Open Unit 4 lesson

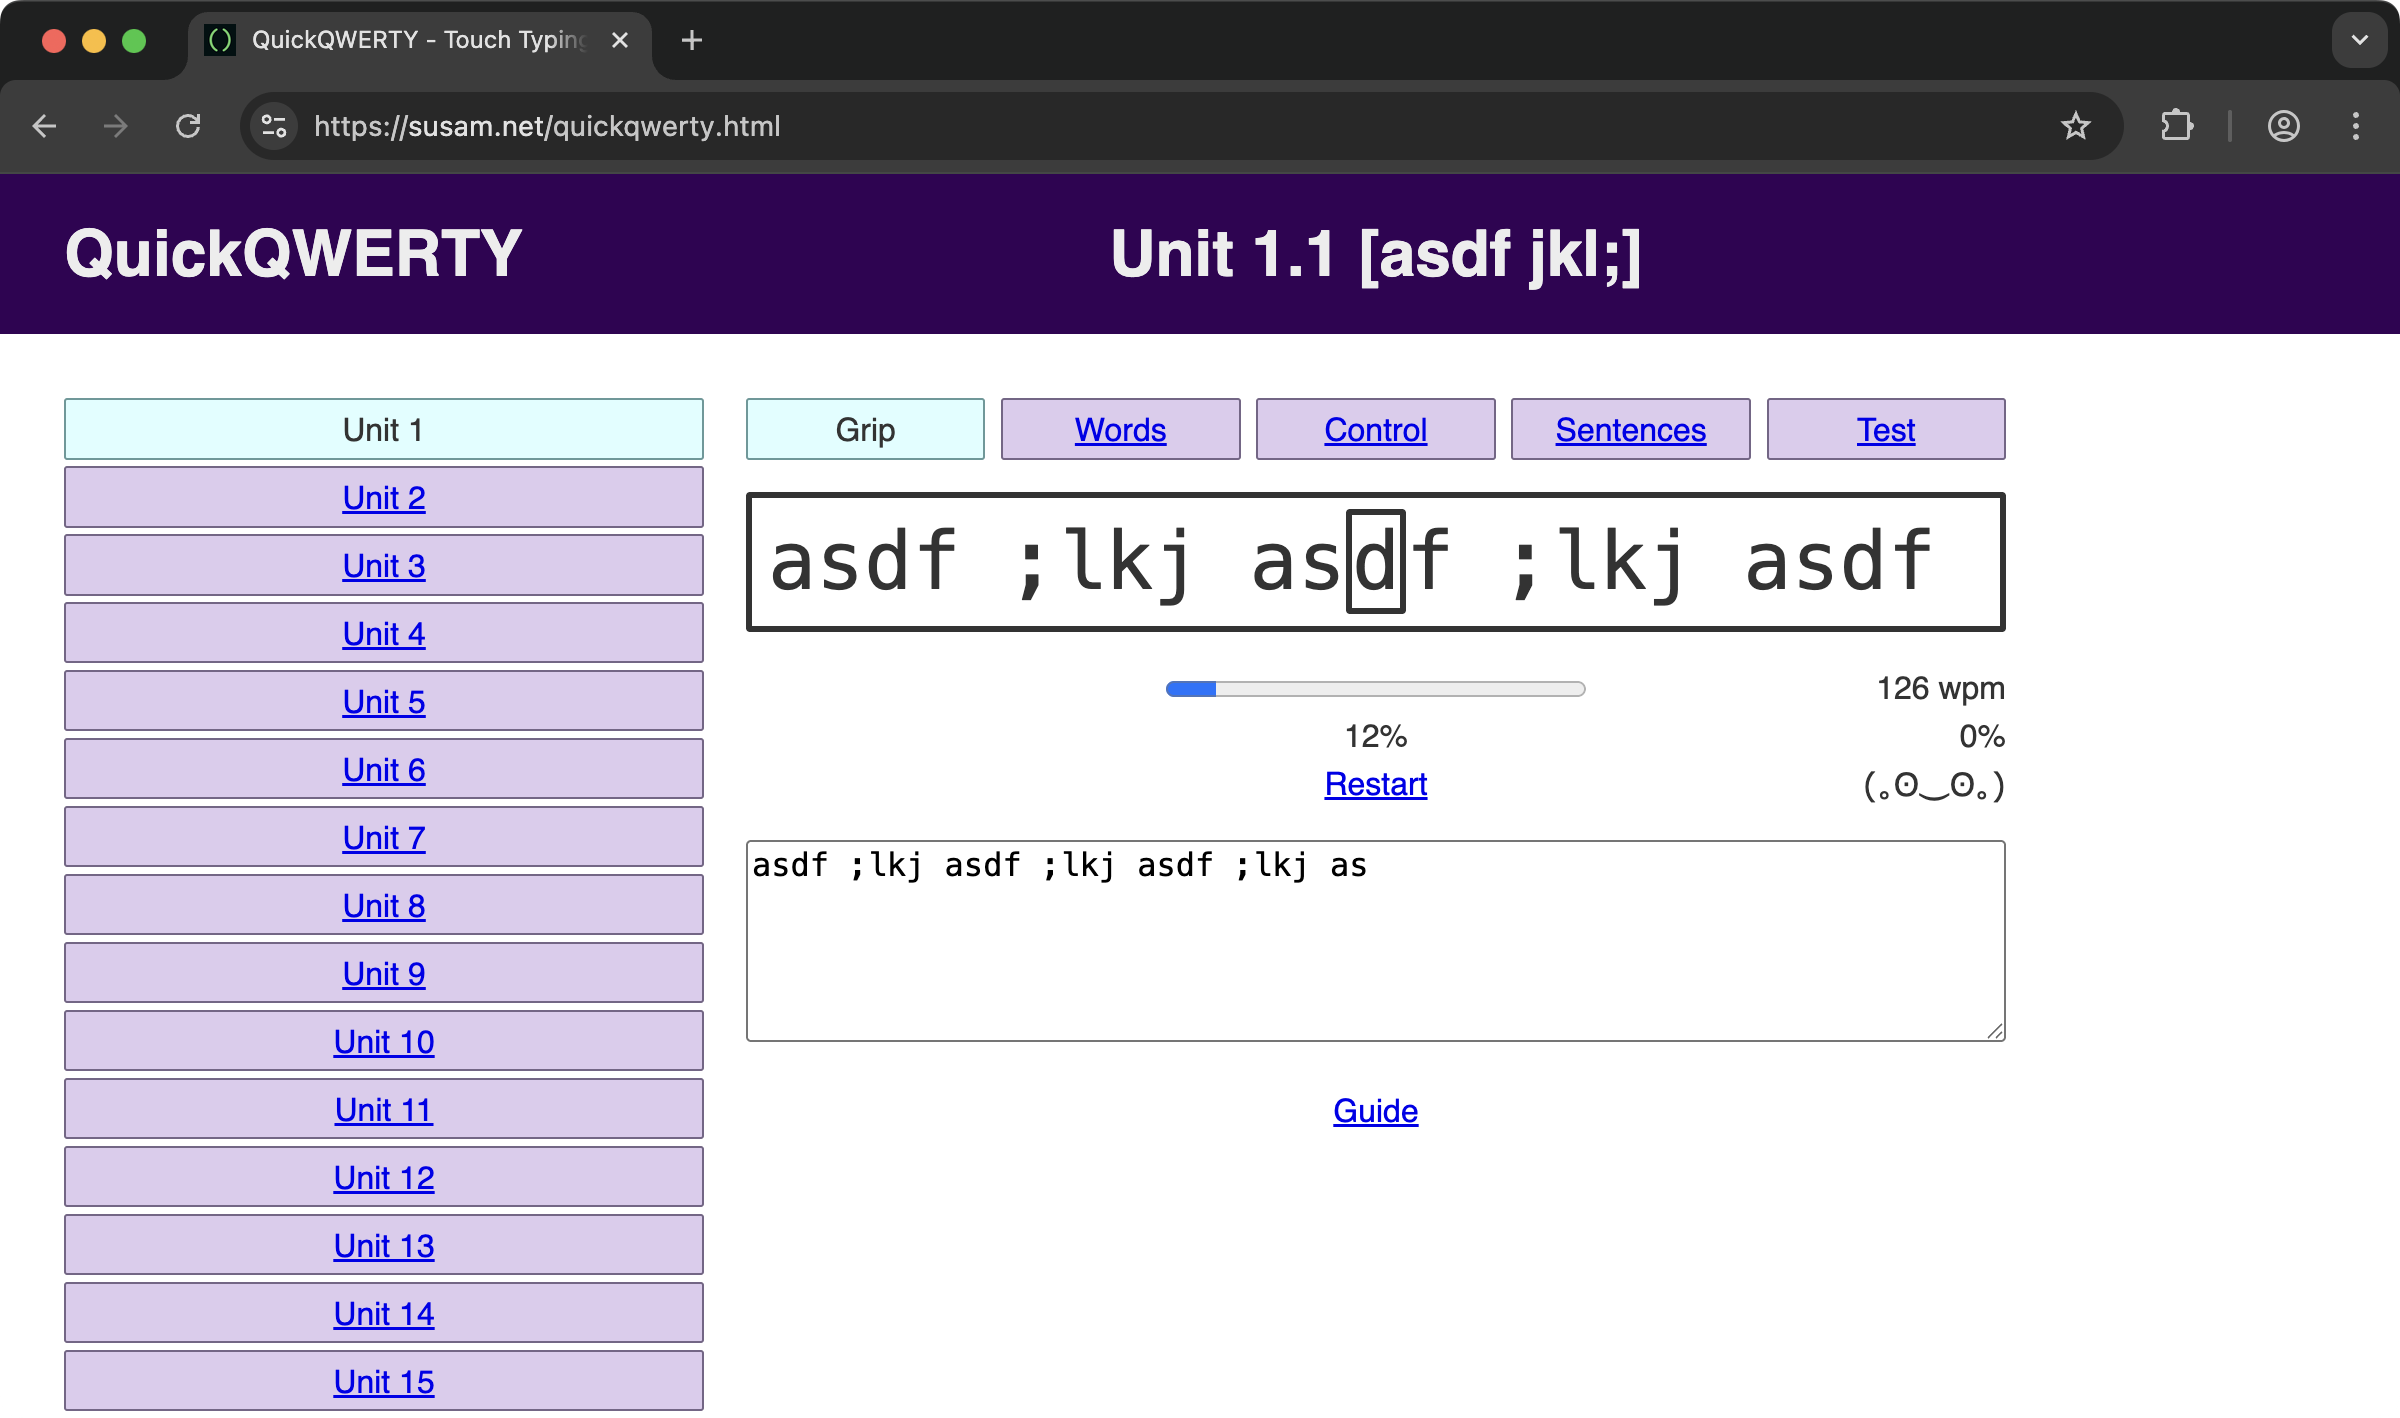[x=384, y=634]
